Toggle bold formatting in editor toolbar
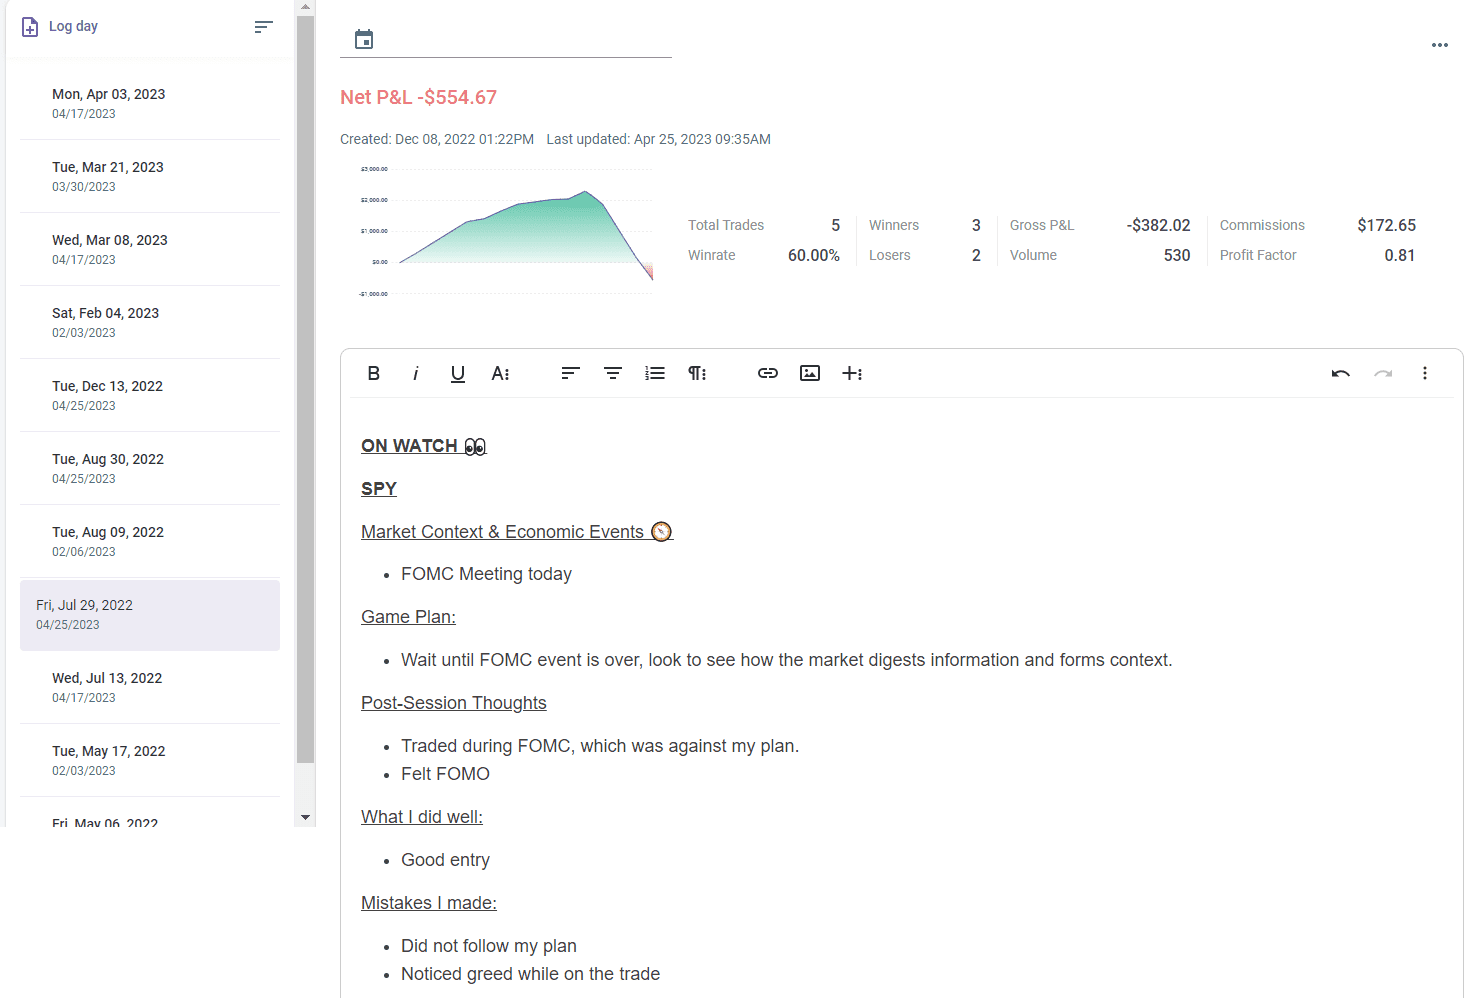Image resolution: width=1478 pixels, height=998 pixels. (x=374, y=373)
